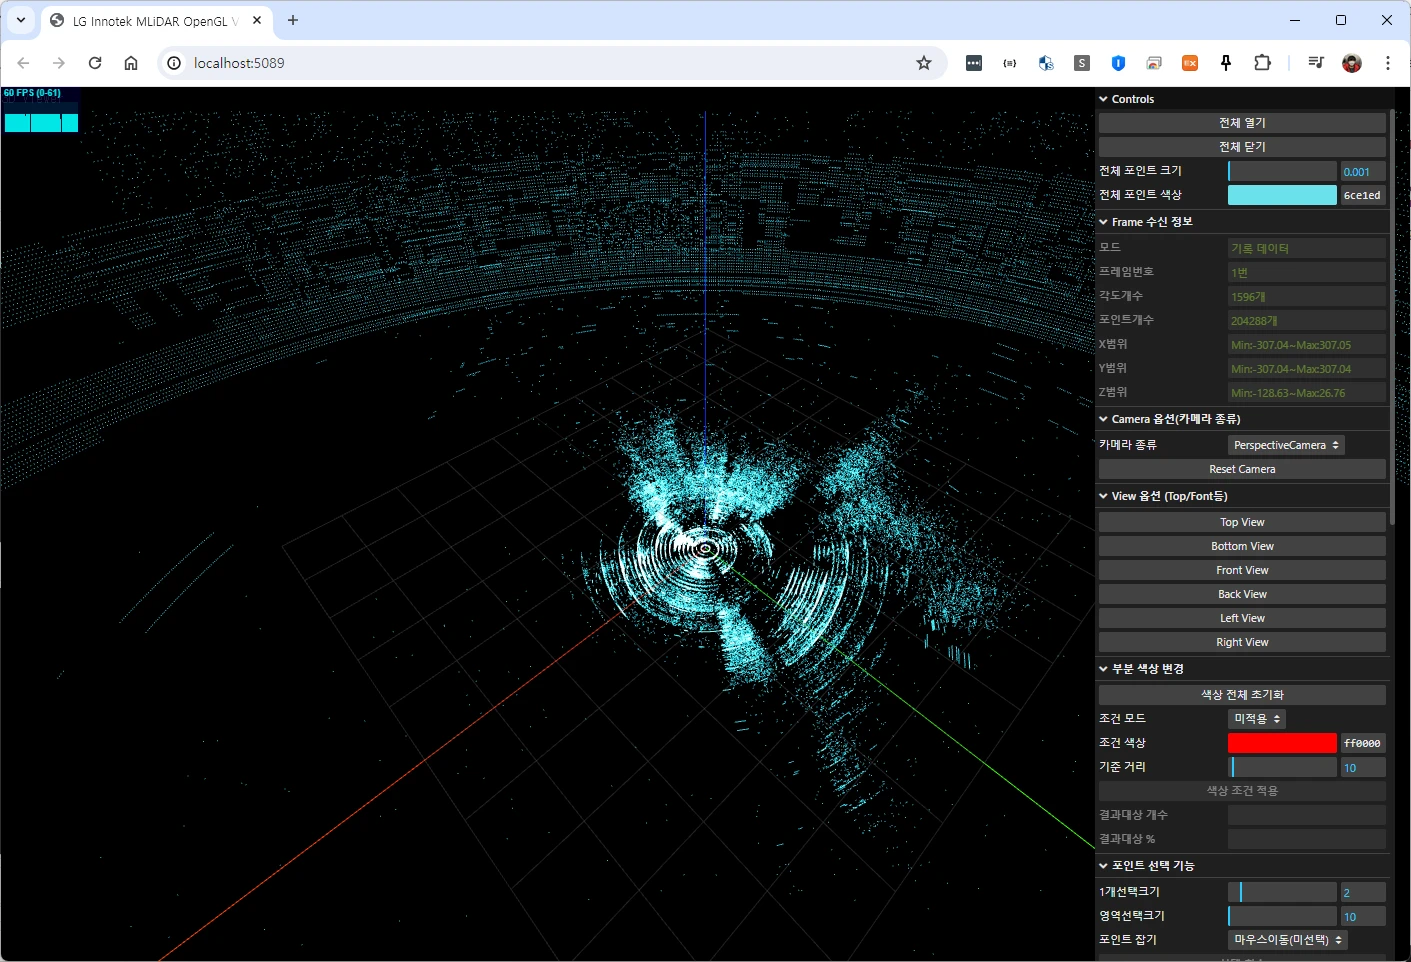Click the S extension icon
1411x962 pixels.
click(1082, 63)
